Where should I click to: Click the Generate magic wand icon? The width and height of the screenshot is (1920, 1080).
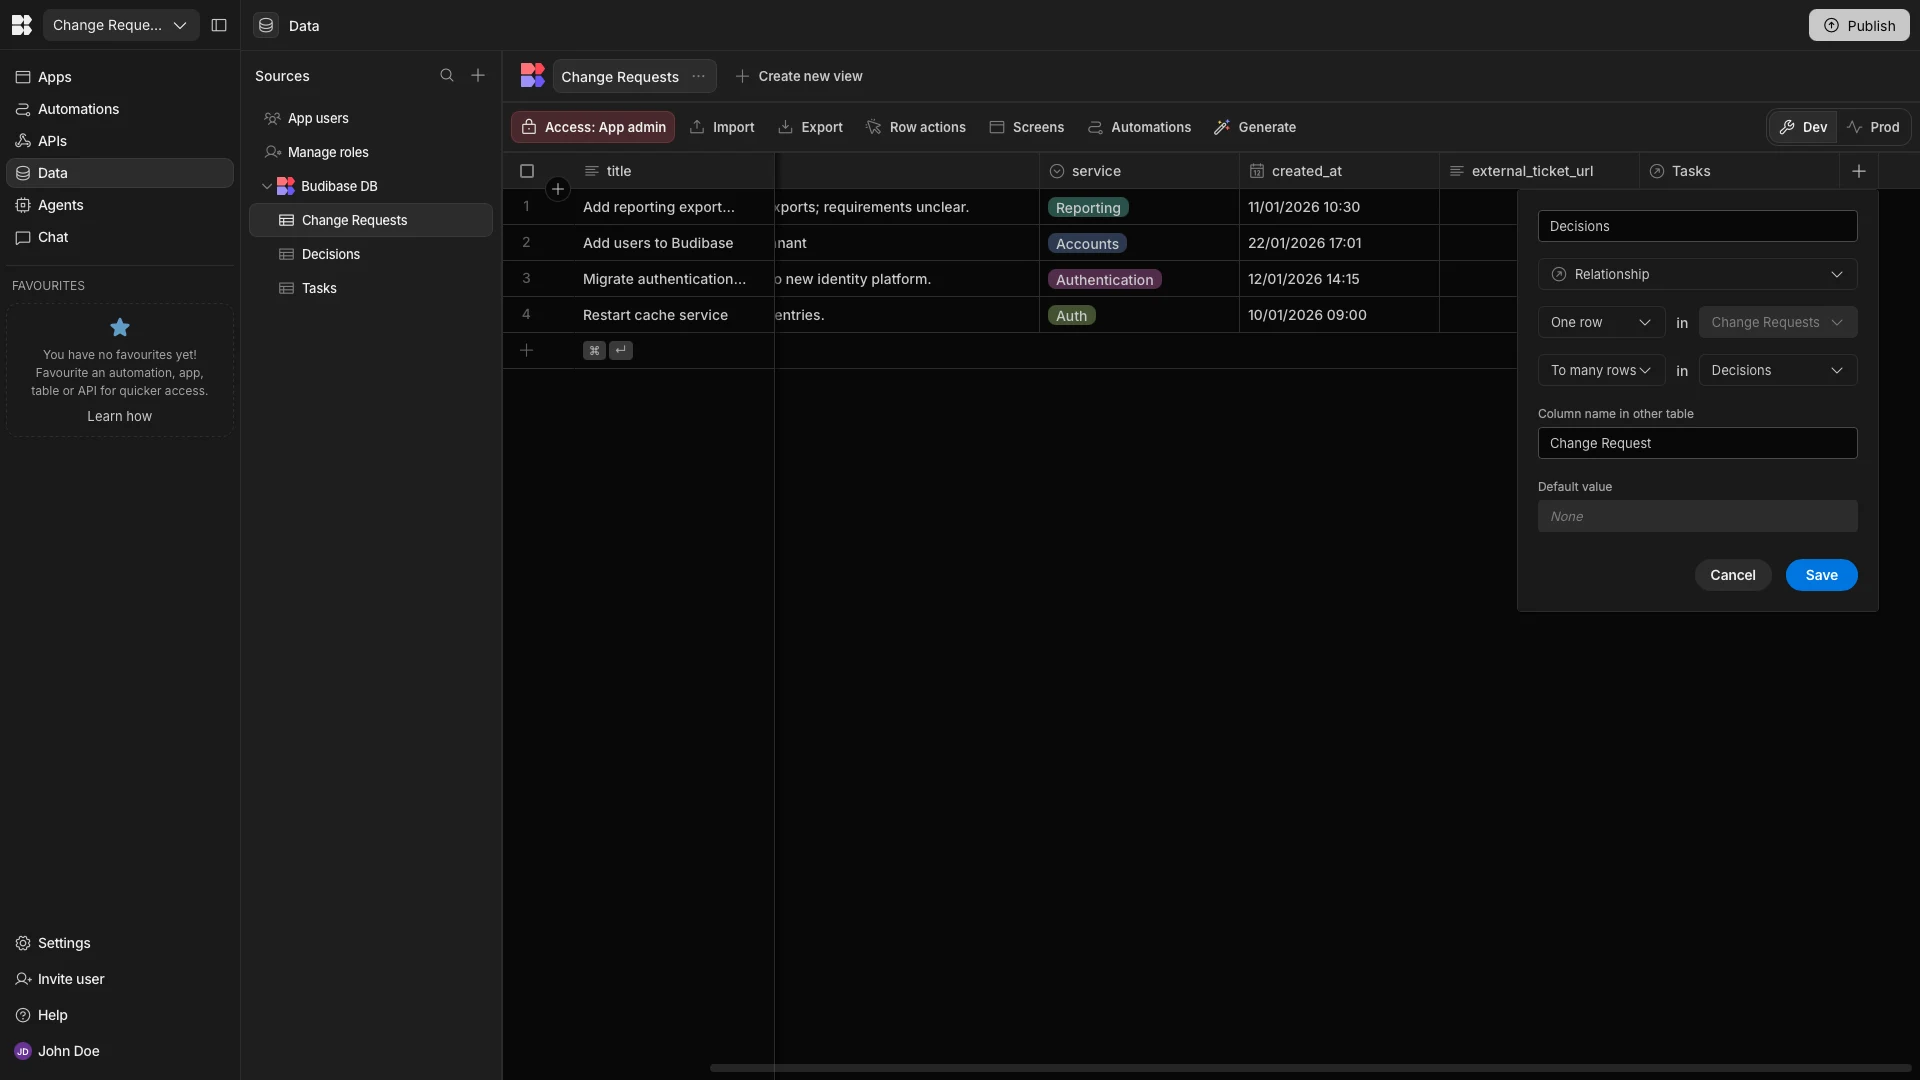pyautogui.click(x=1222, y=127)
